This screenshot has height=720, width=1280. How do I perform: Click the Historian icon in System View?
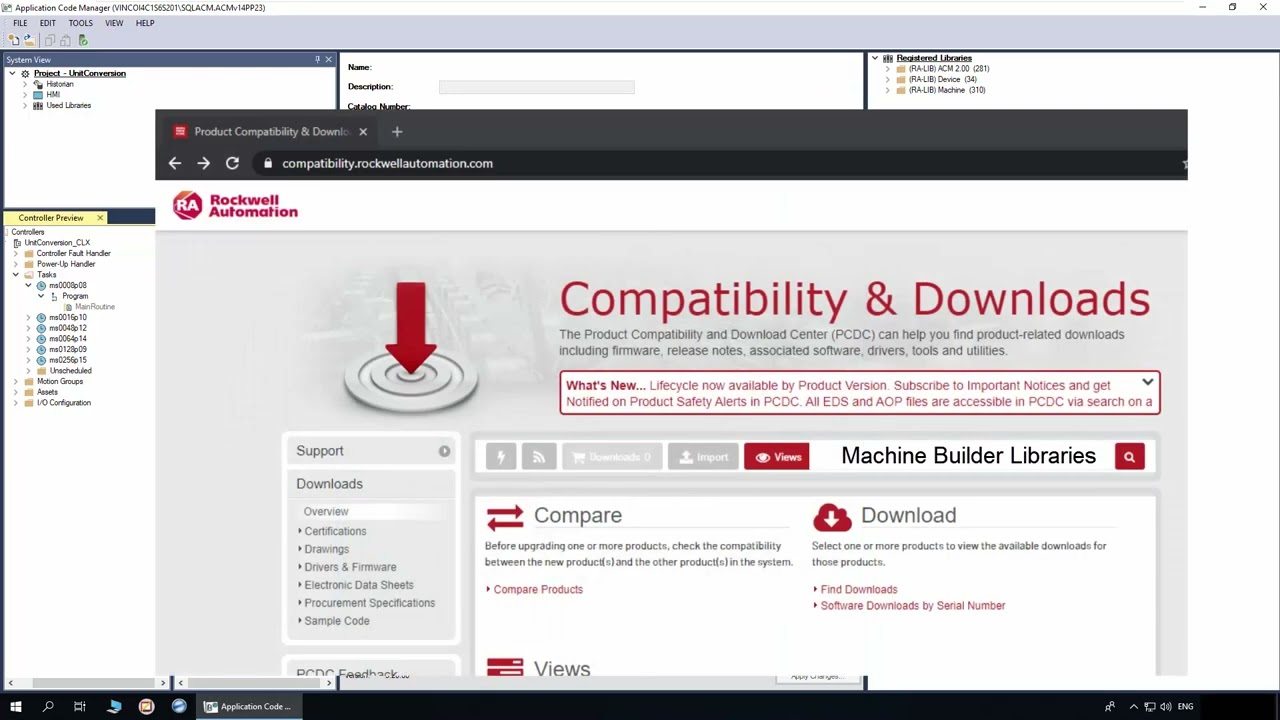[x=38, y=84]
